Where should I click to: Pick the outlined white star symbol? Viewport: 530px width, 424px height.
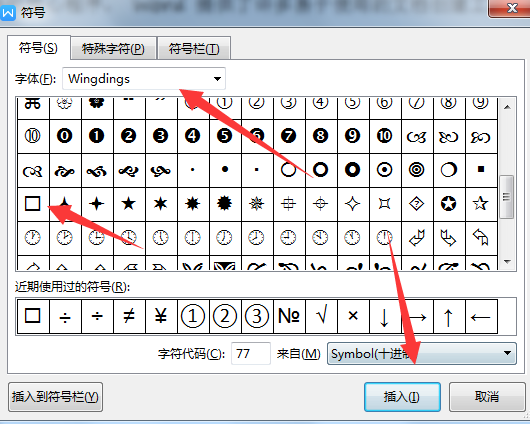click(x=480, y=204)
